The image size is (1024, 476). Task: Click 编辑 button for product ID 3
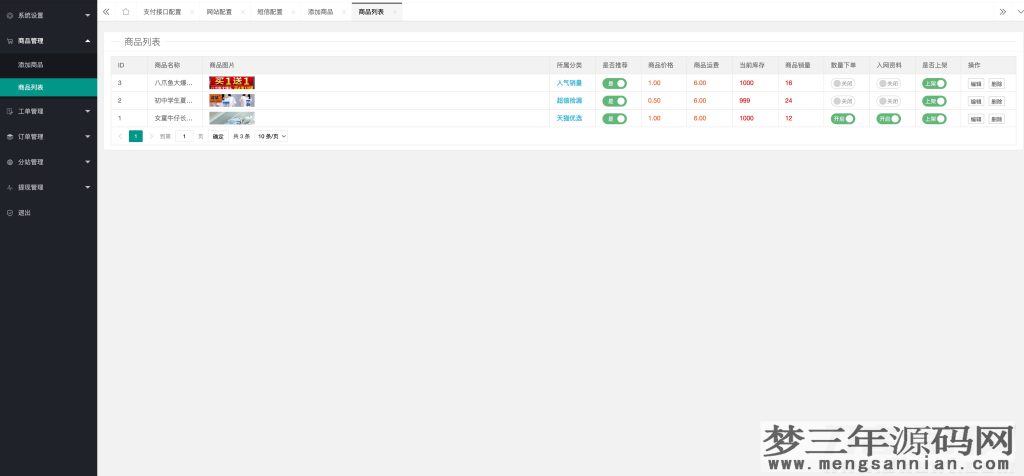[x=976, y=84]
